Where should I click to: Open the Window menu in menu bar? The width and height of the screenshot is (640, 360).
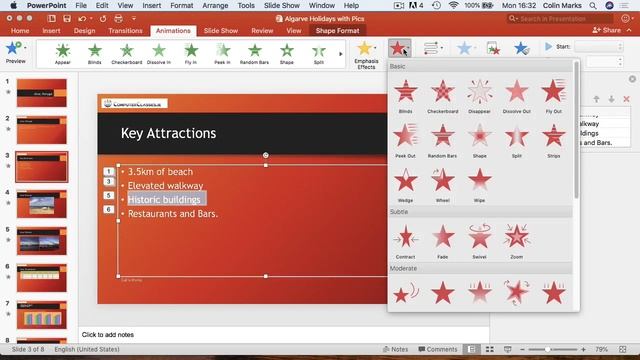(321, 6)
